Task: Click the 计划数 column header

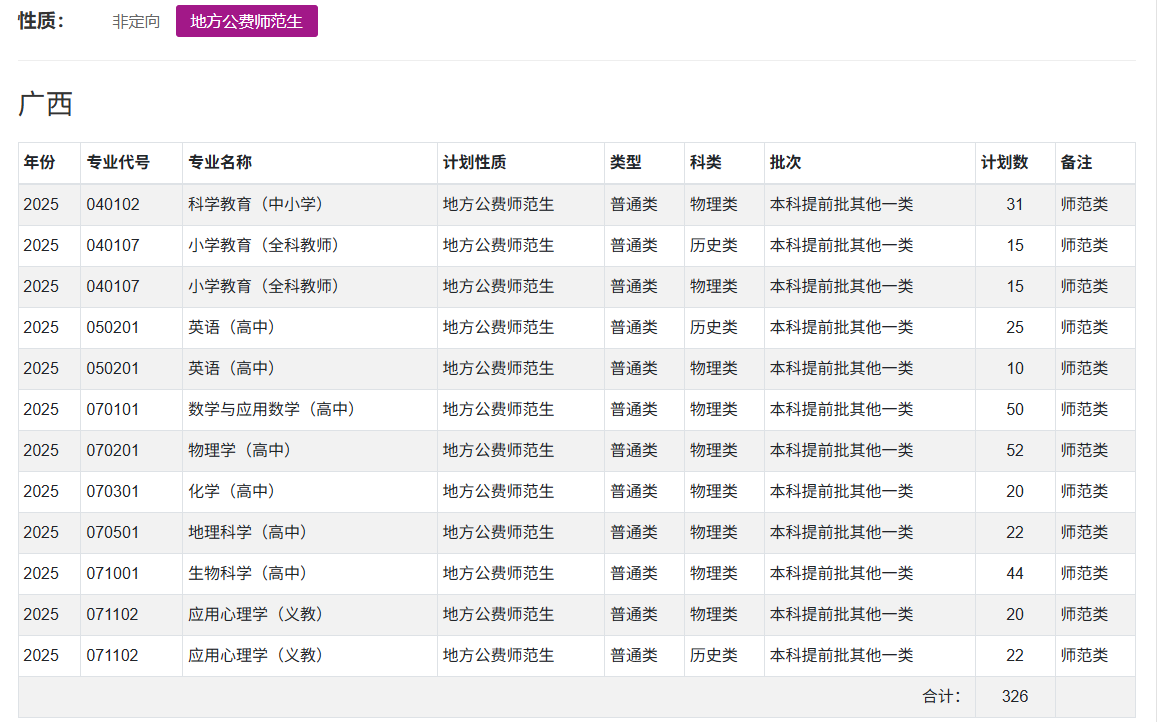Action: click(1005, 163)
